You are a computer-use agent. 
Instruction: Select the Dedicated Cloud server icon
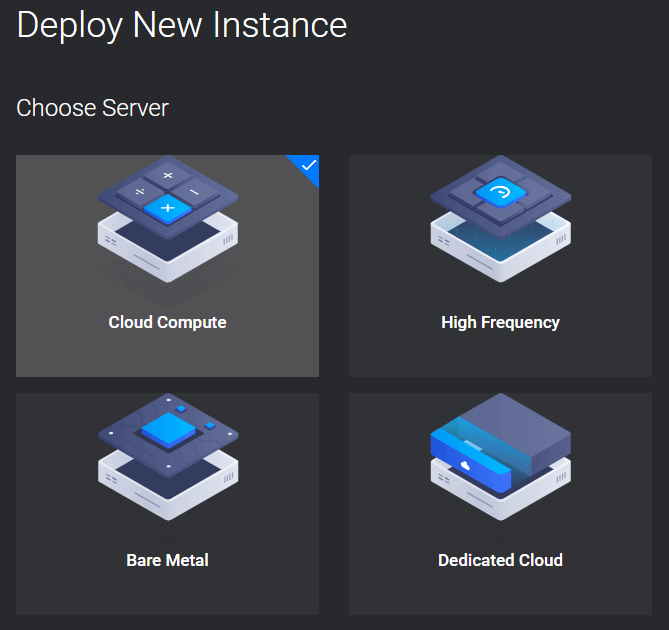pos(500,457)
